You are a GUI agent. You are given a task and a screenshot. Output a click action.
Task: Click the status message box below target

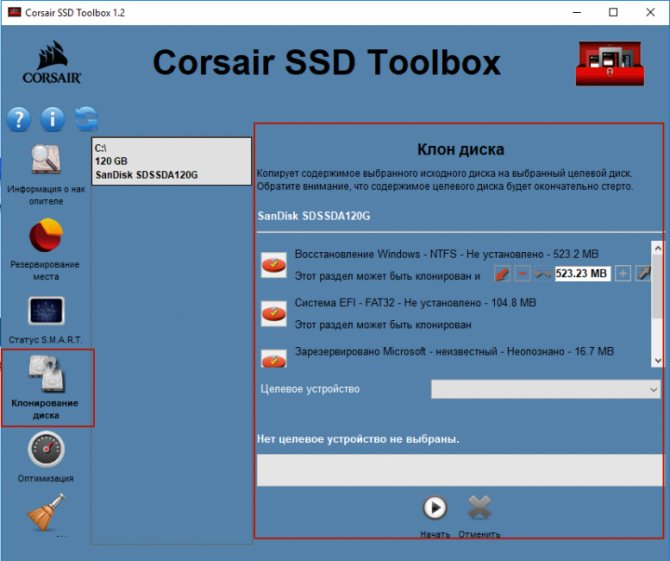460,470
